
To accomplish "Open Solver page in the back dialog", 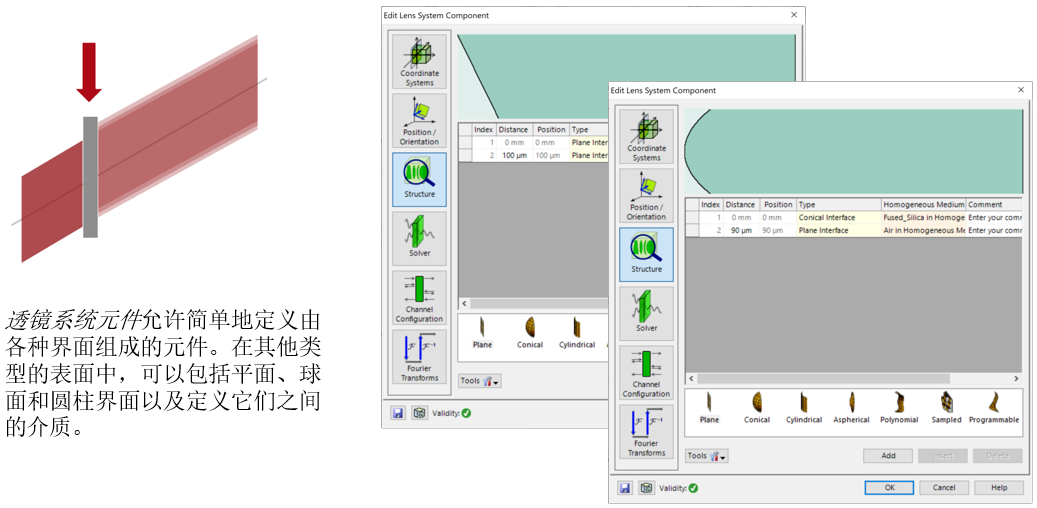I will click(419, 237).
